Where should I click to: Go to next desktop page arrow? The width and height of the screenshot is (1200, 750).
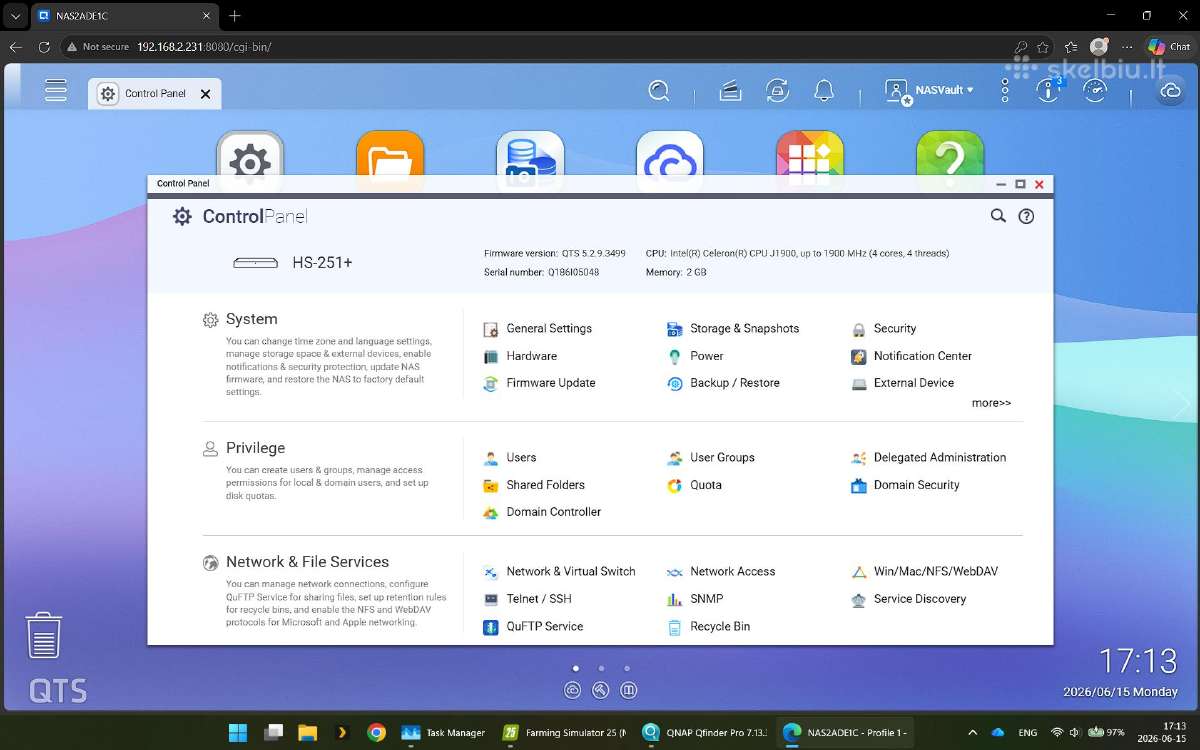click(x=1184, y=405)
